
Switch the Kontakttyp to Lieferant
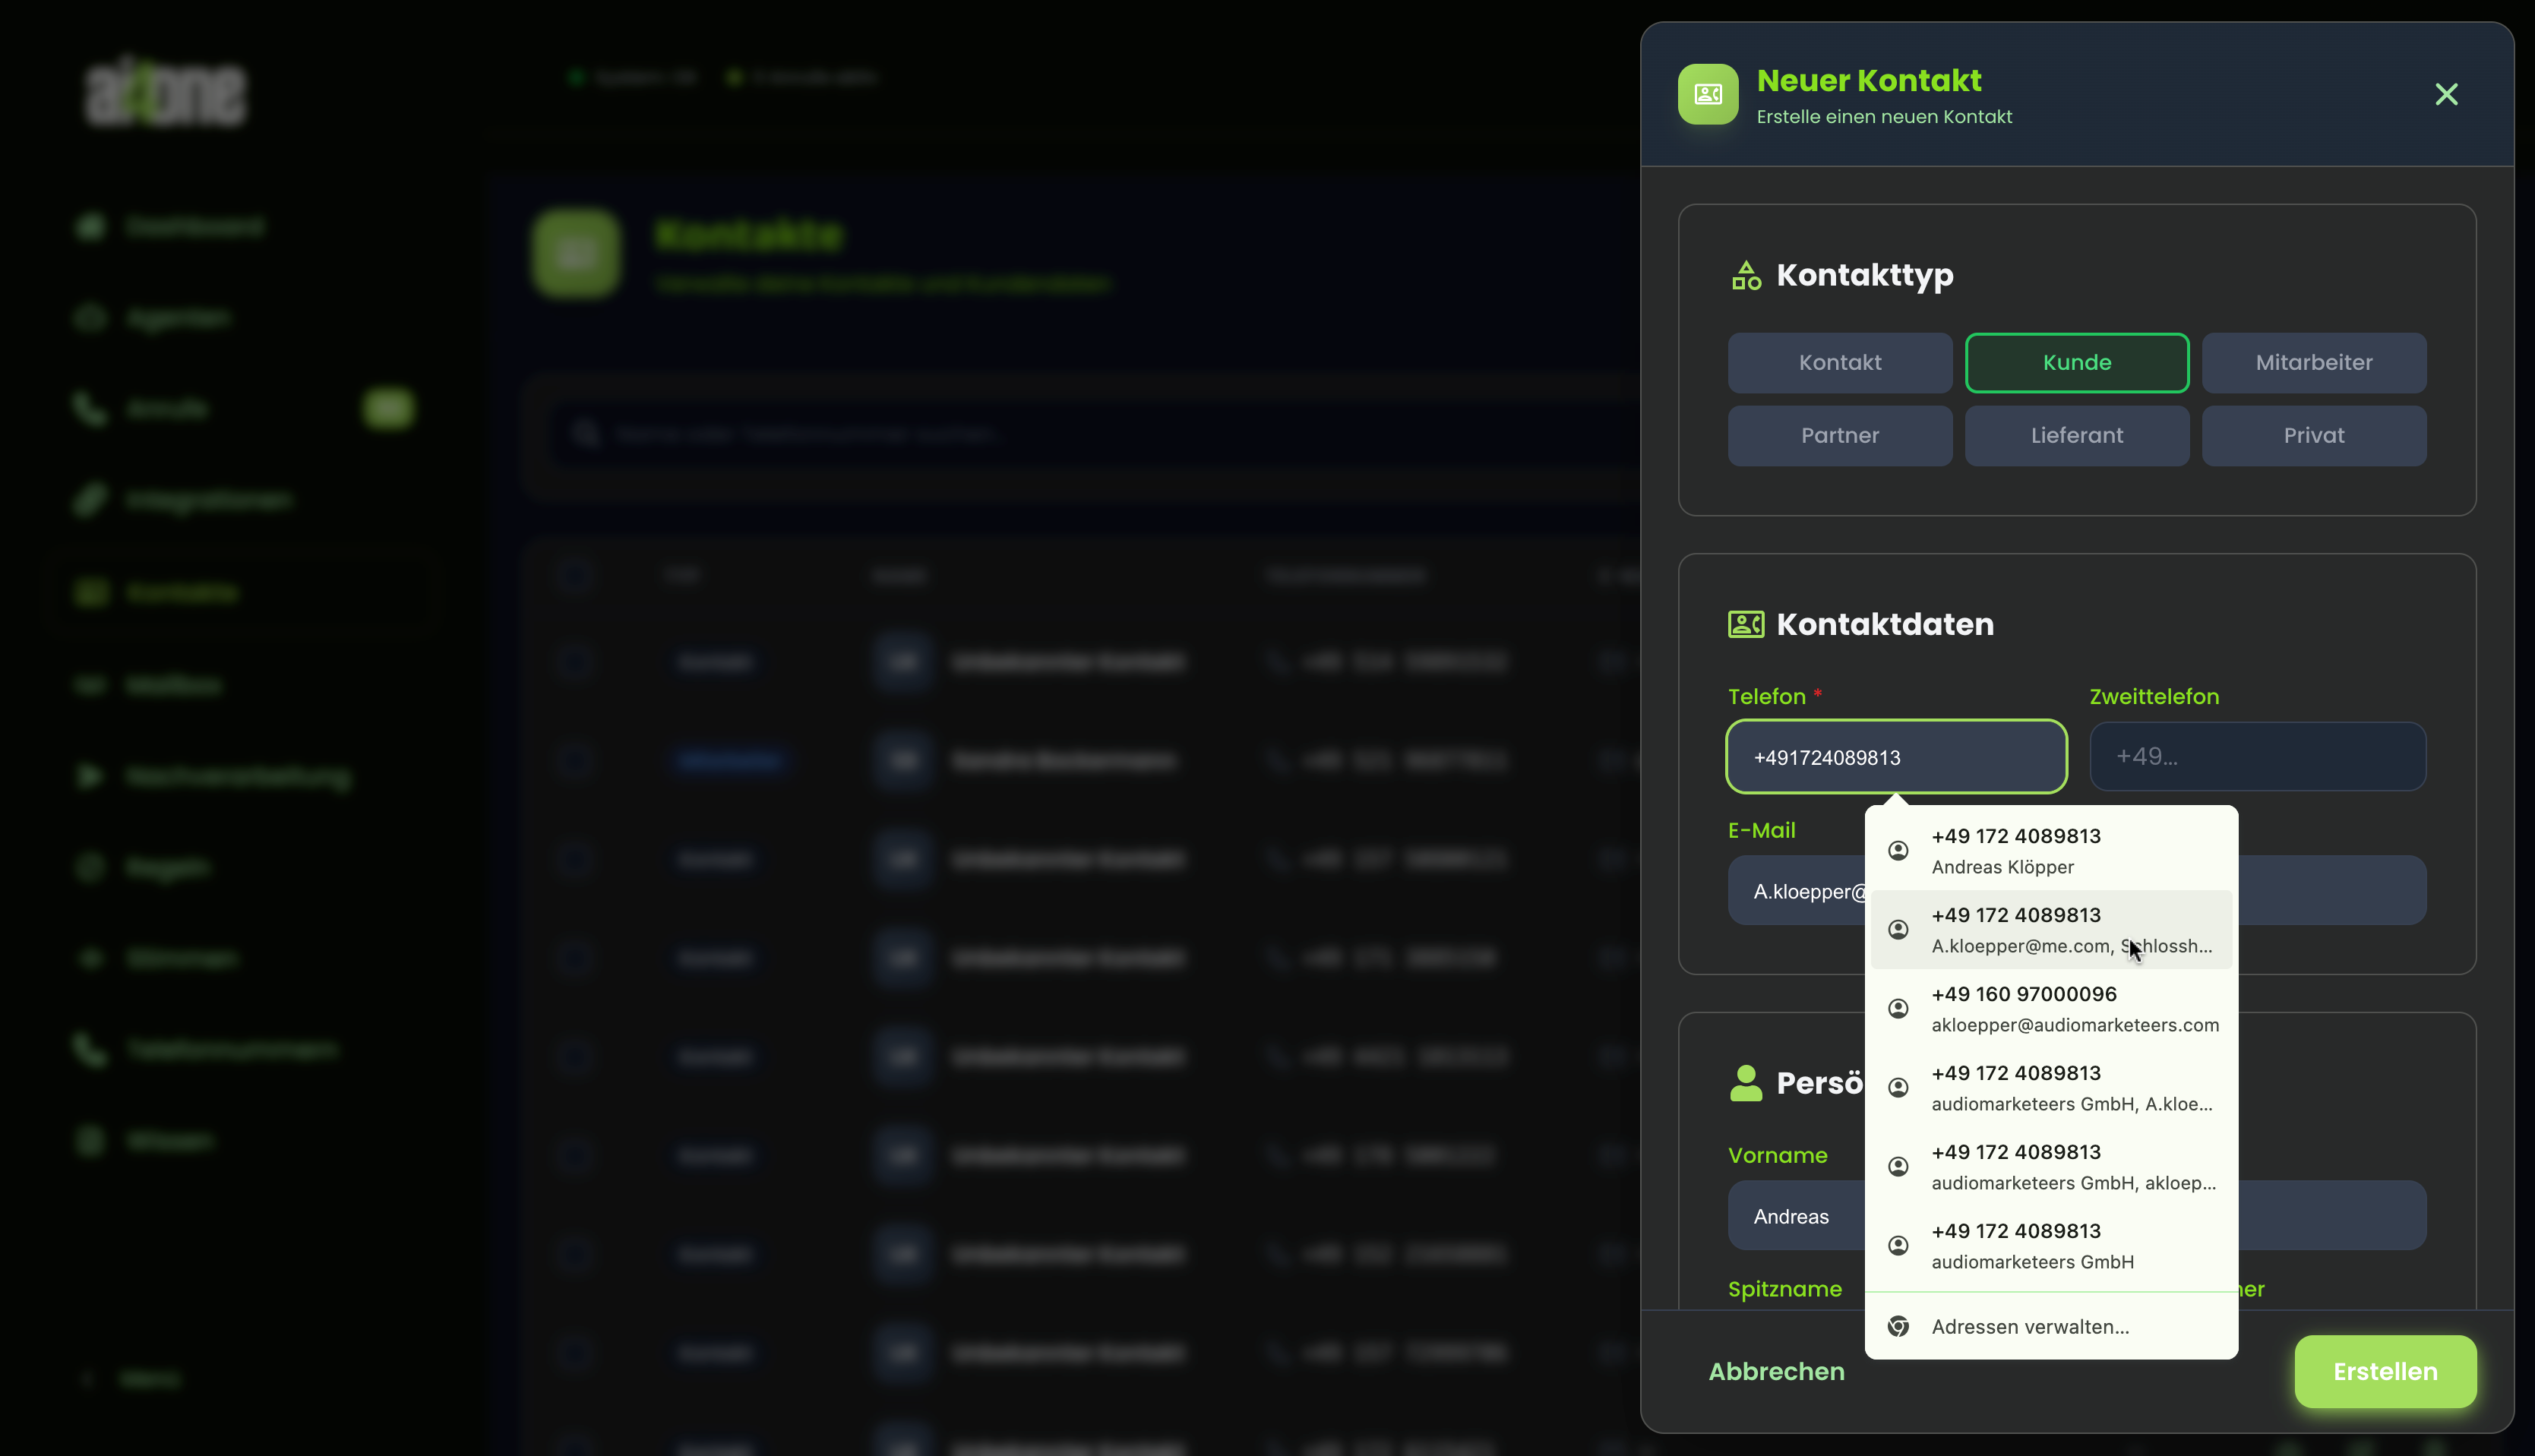coord(2076,435)
